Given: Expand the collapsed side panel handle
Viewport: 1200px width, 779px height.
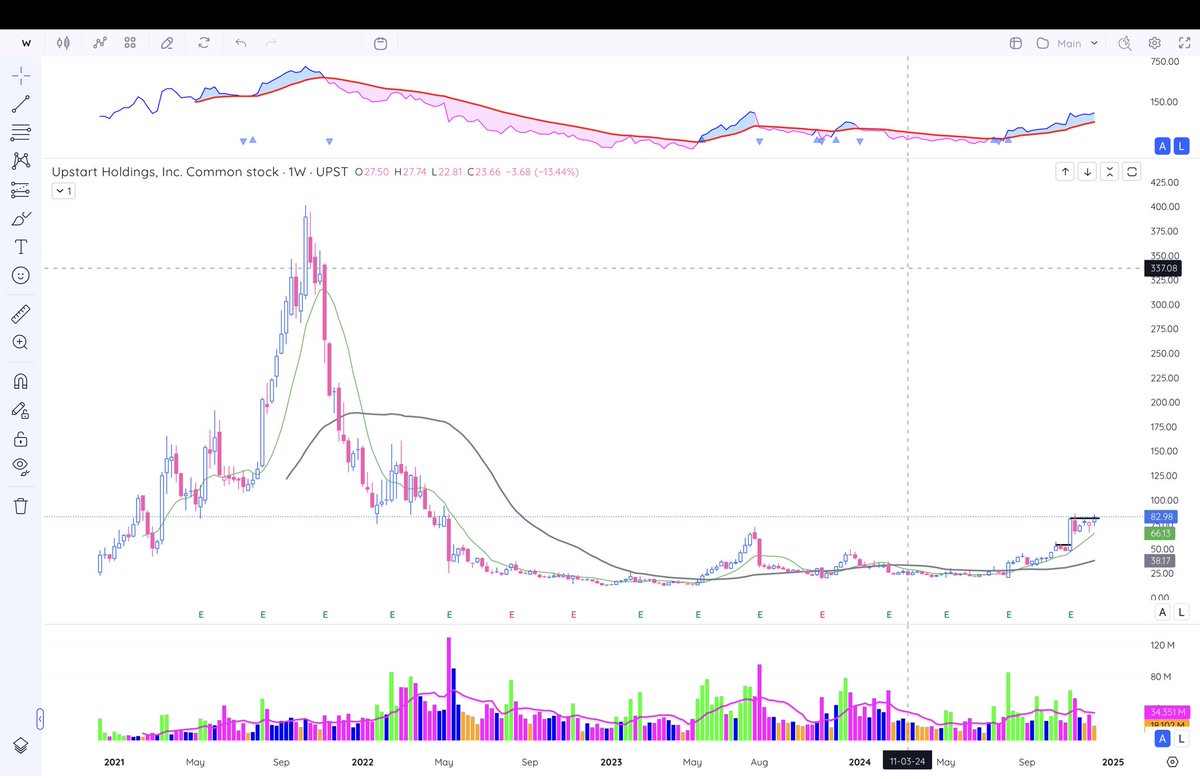Looking at the screenshot, I should coord(39,718).
